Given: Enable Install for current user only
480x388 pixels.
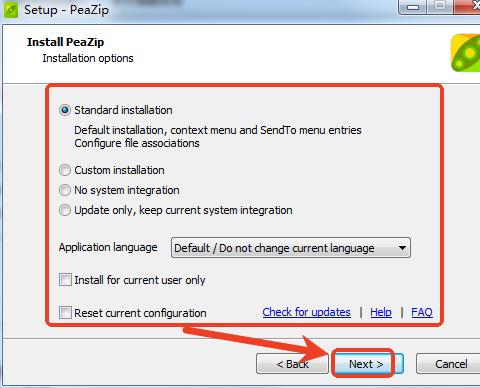Looking at the screenshot, I should click(x=65, y=280).
